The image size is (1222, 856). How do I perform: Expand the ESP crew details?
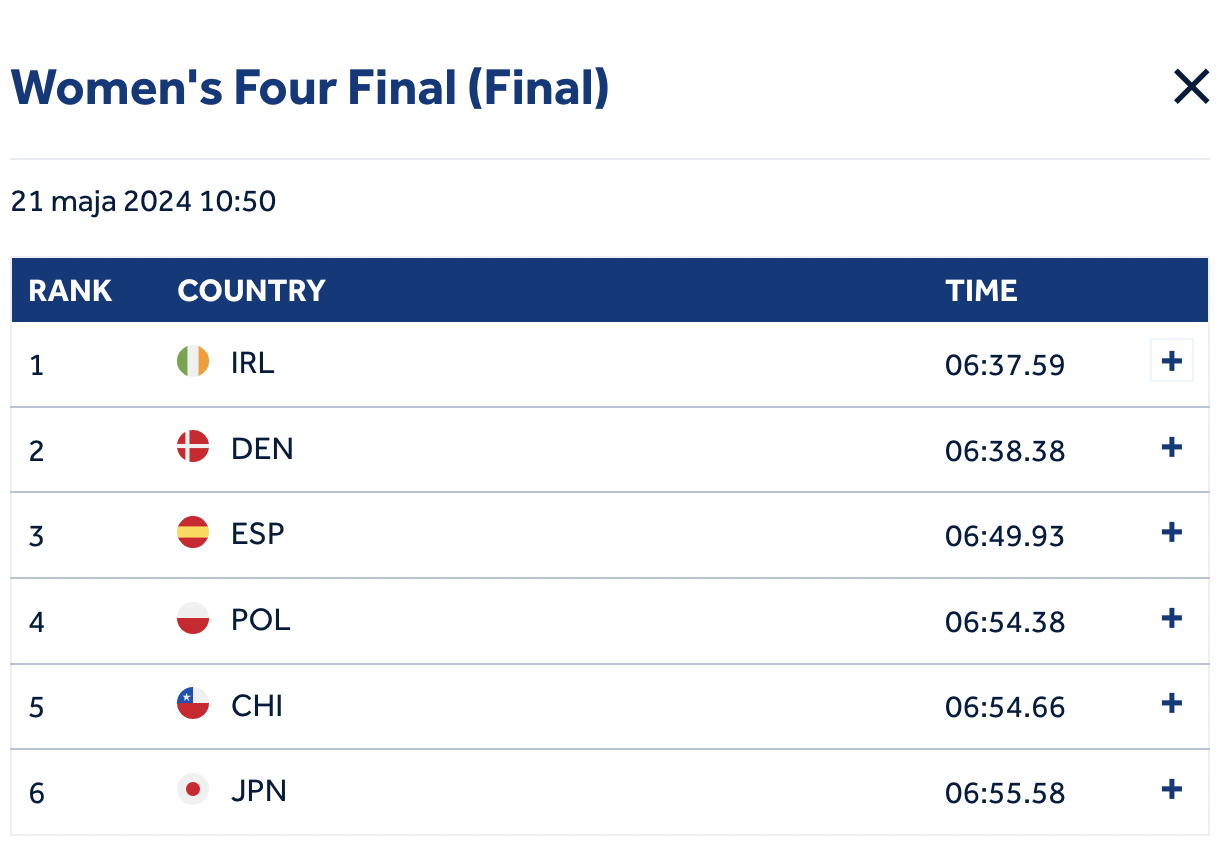[1171, 533]
